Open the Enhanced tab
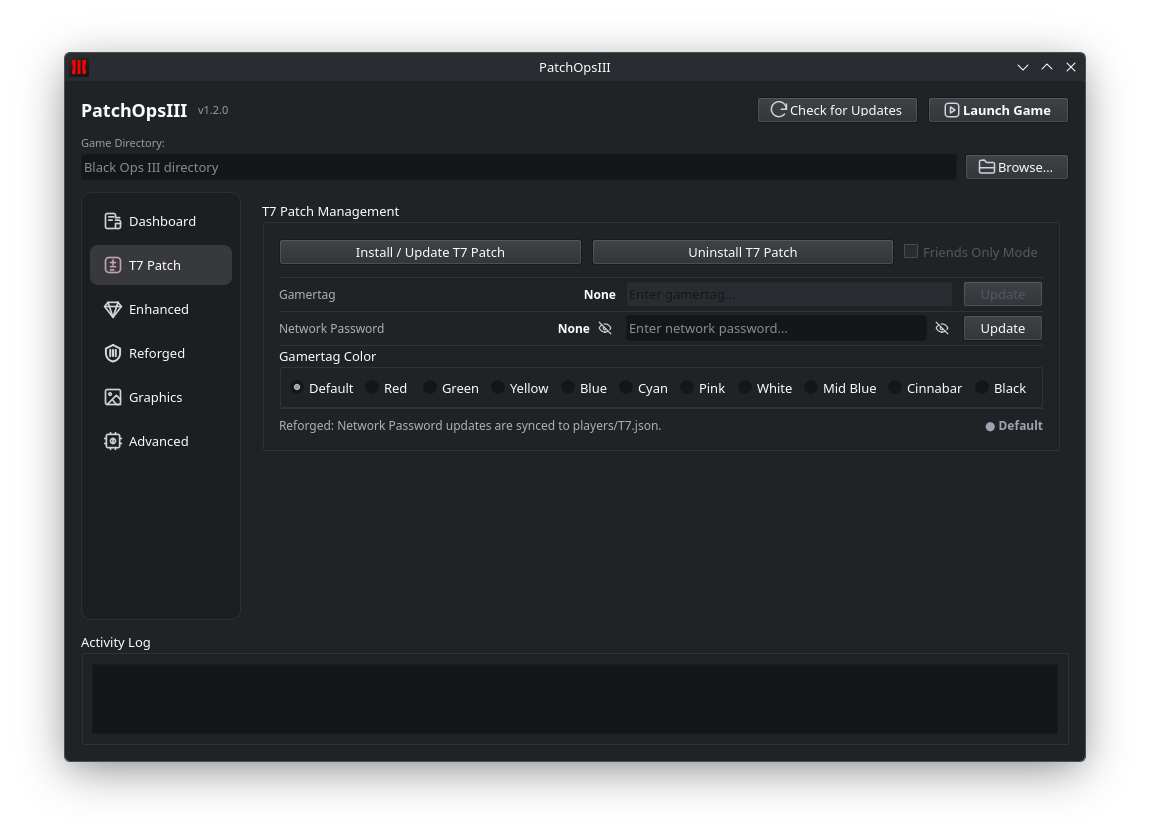The image size is (1150, 838). click(x=161, y=309)
